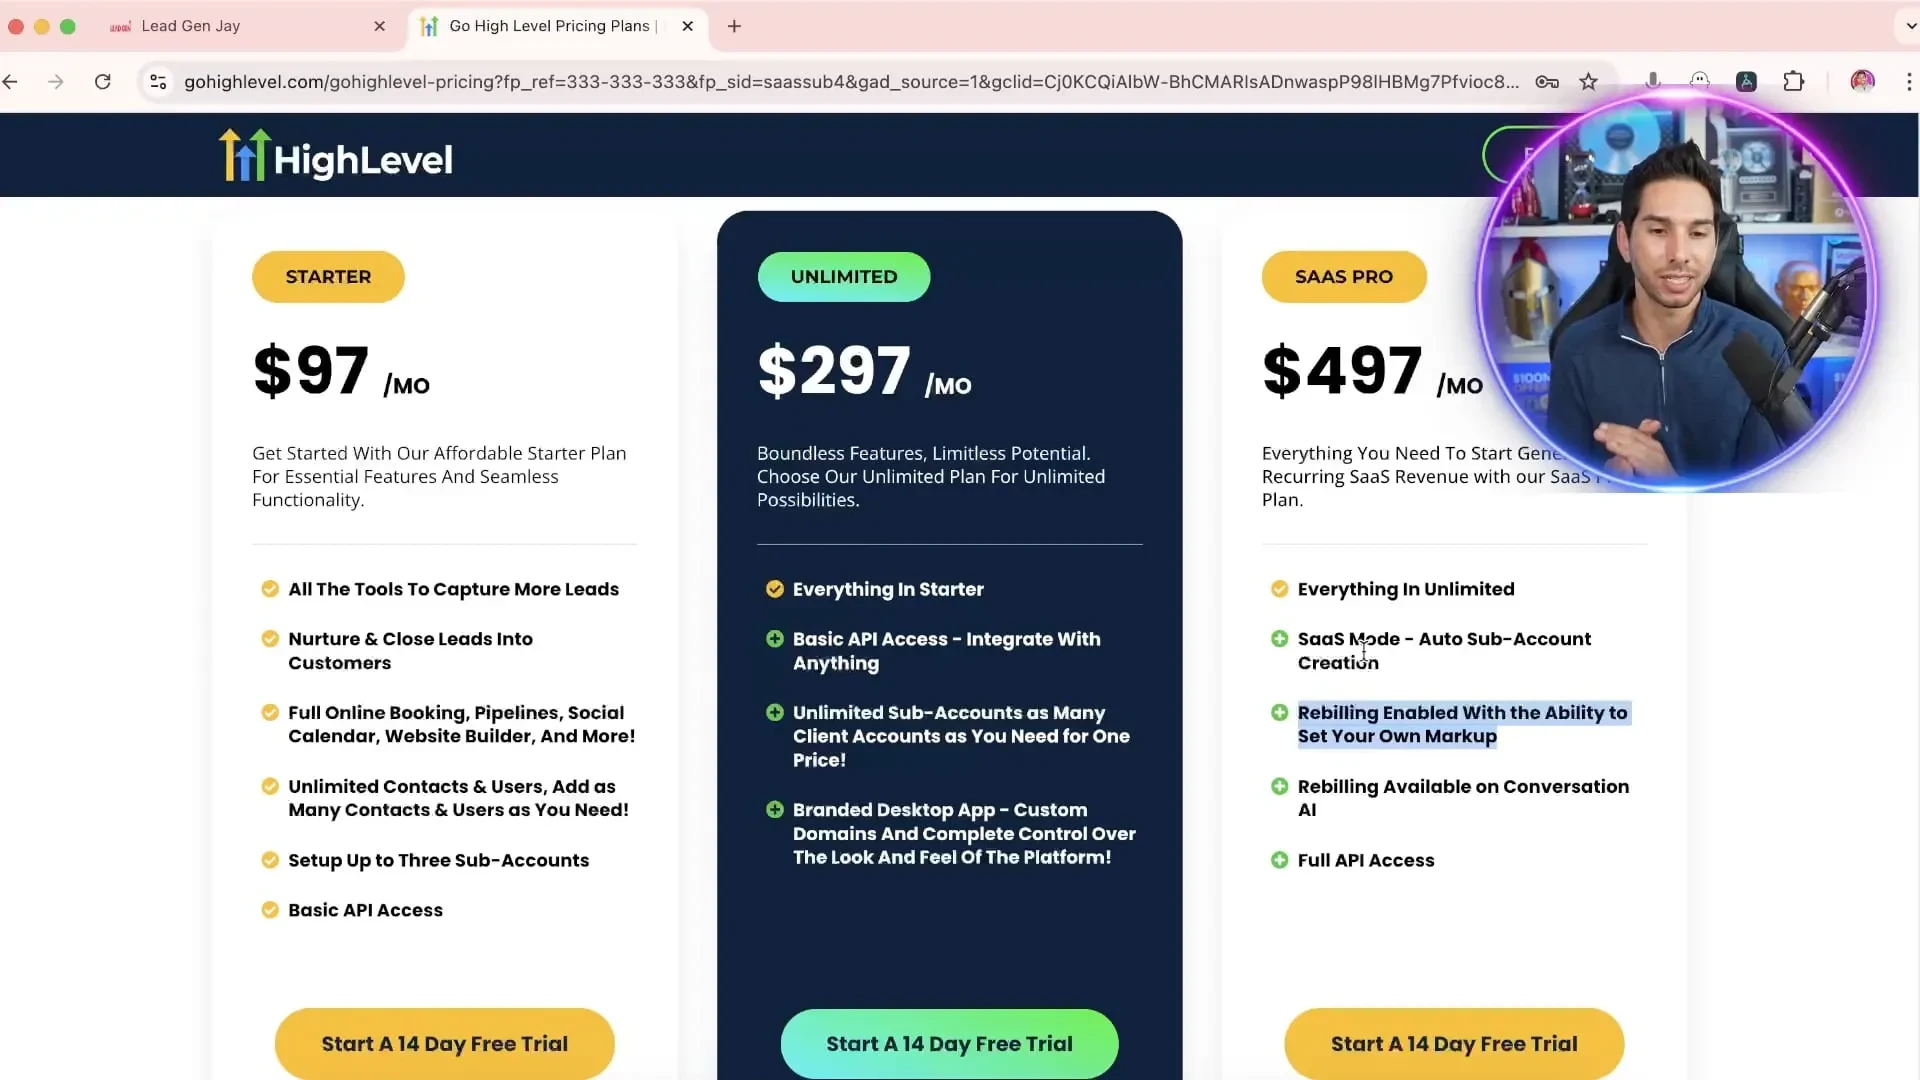The height and width of the screenshot is (1080, 1920).
Task: Click 'Unlimited Contacts & Users' feature text
Action: click(459, 798)
